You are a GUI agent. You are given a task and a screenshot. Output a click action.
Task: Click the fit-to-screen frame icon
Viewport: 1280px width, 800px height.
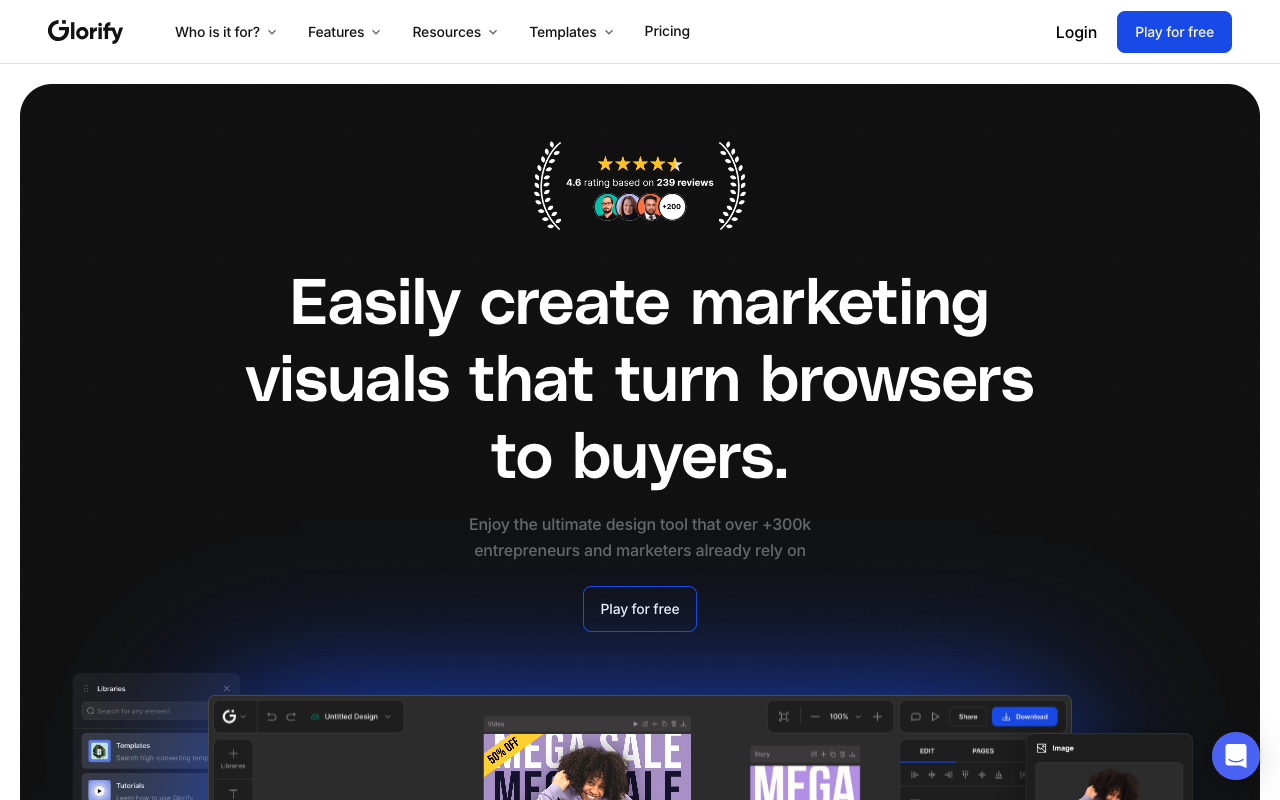coord(784,717)
